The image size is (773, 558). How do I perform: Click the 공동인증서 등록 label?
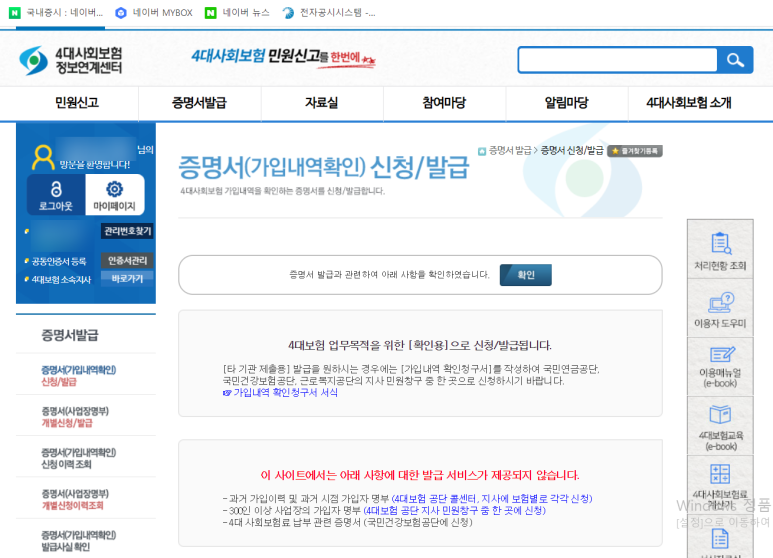tap(59, 261)
